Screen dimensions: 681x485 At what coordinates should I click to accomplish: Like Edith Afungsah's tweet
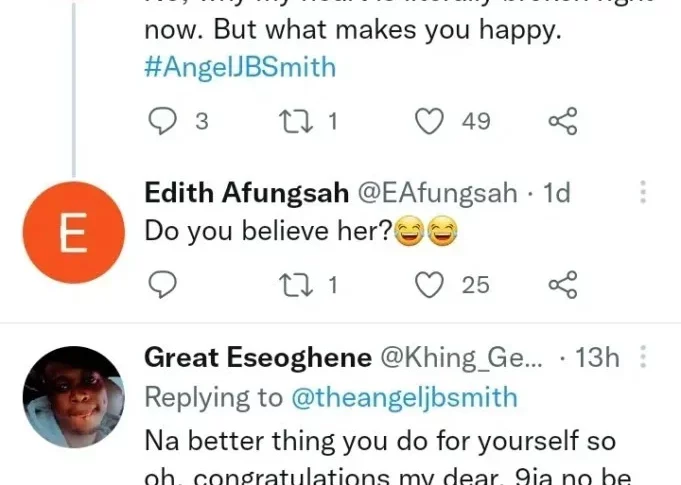point(429,285)
